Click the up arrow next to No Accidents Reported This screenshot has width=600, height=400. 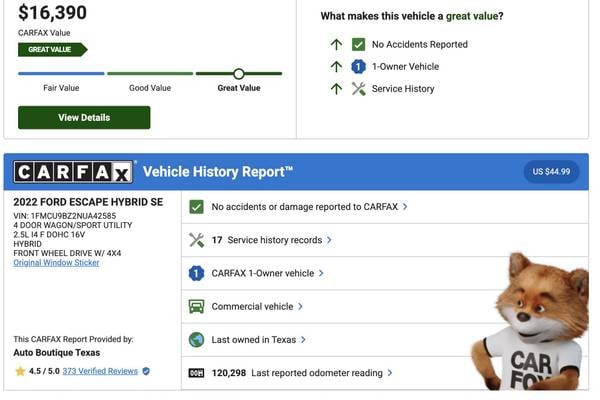click(x=336, y=44)
